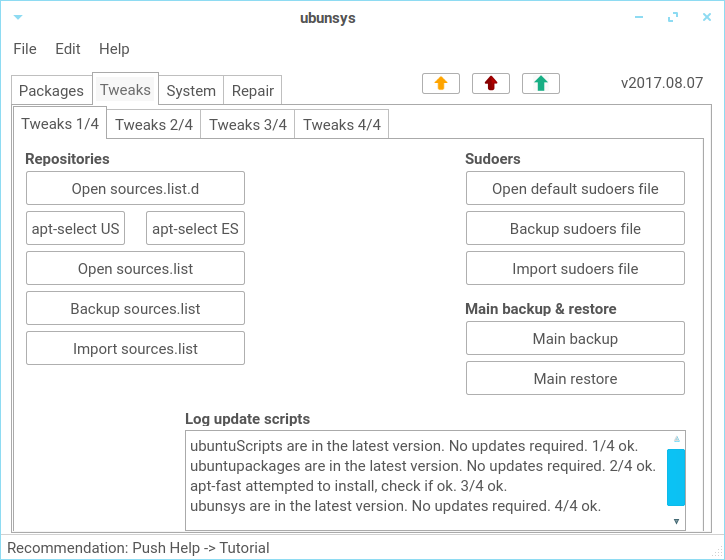The image size is (725, 560).
Task: Switch to the Packages tab
Action: coord(52,91)
